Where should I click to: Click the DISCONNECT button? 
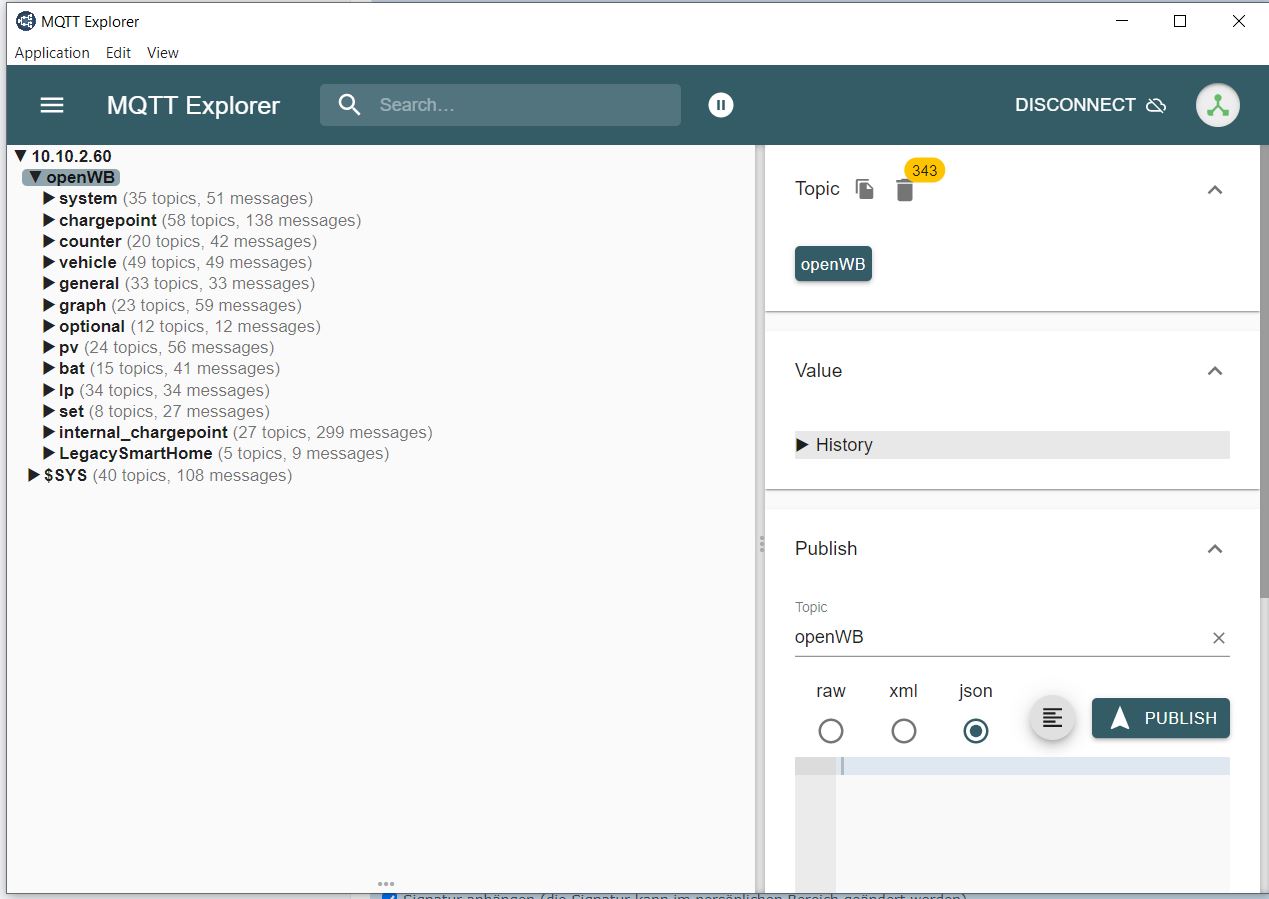click(x=1090, y=105)
